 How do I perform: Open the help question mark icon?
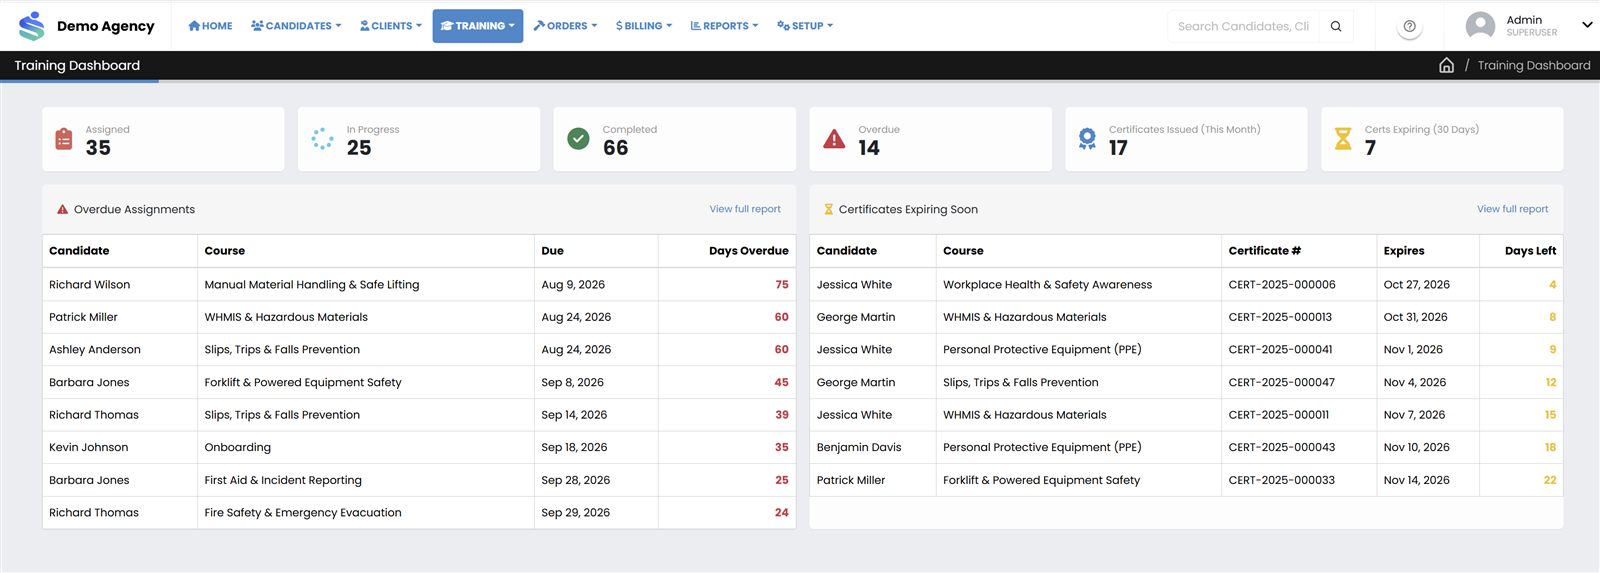click(1409, 26)
